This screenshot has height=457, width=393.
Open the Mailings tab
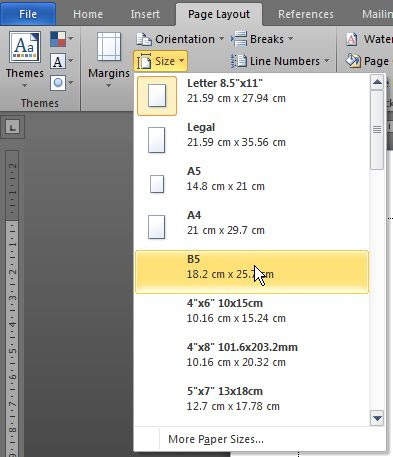tap(377, 14)
